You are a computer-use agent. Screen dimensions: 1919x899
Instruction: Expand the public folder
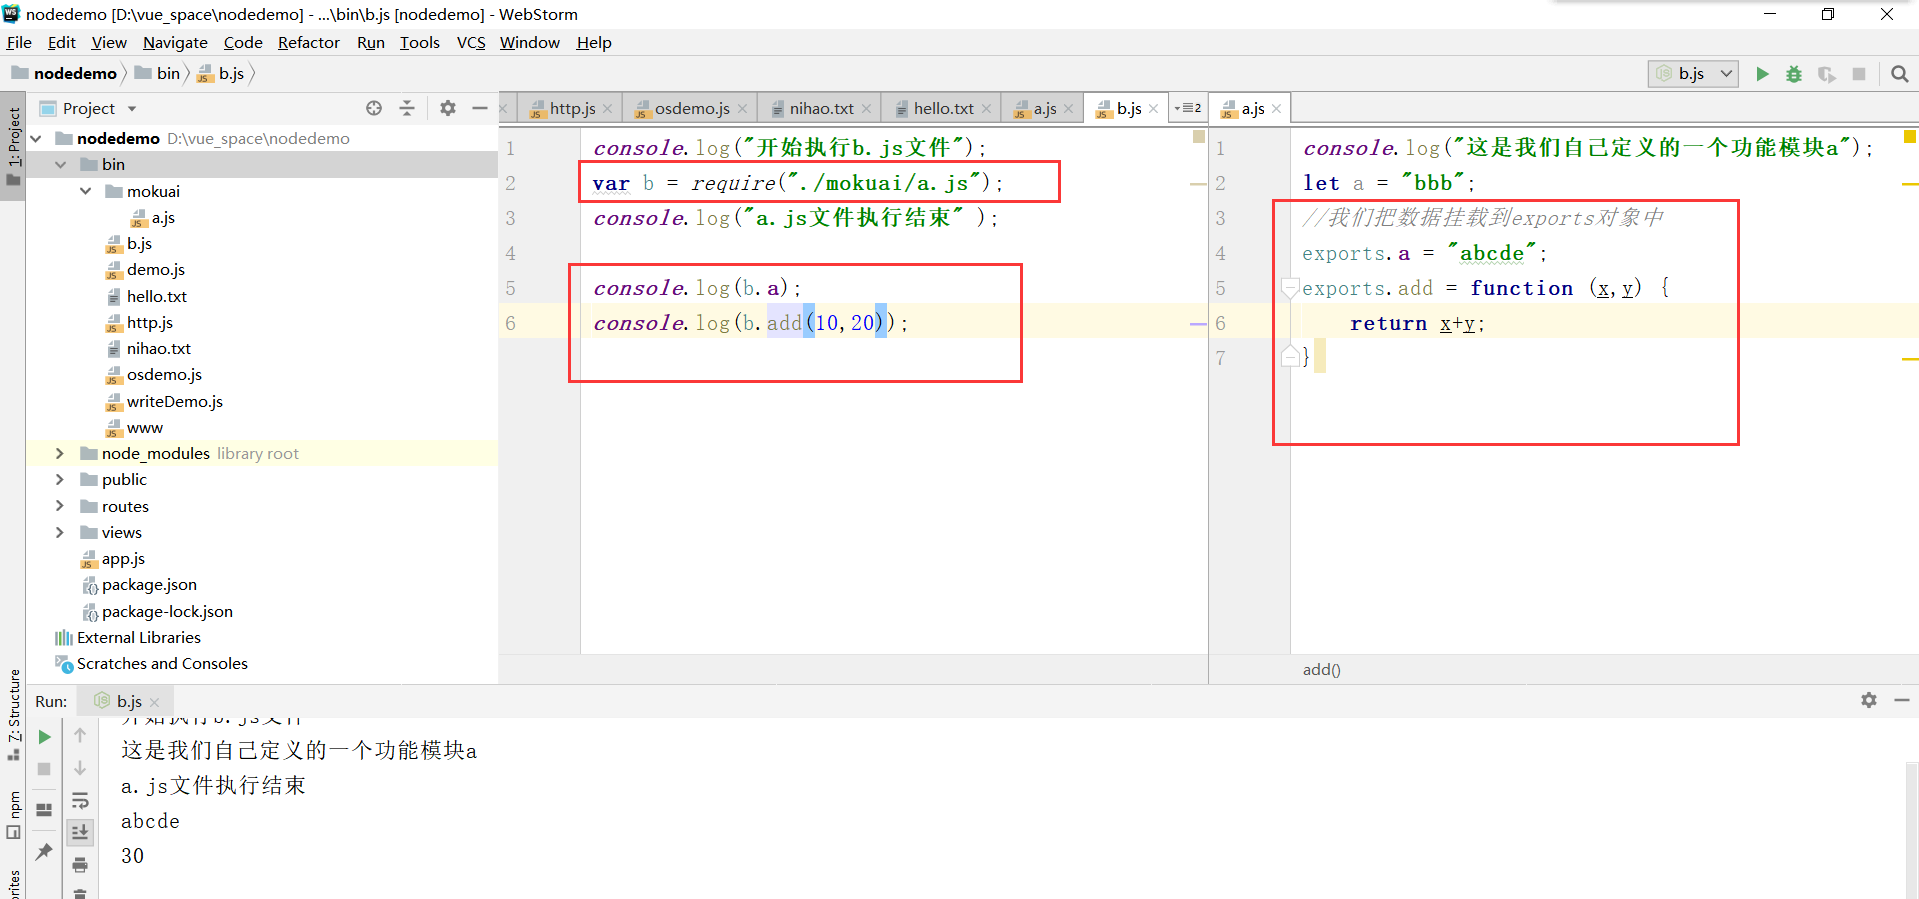coord(60,480)
